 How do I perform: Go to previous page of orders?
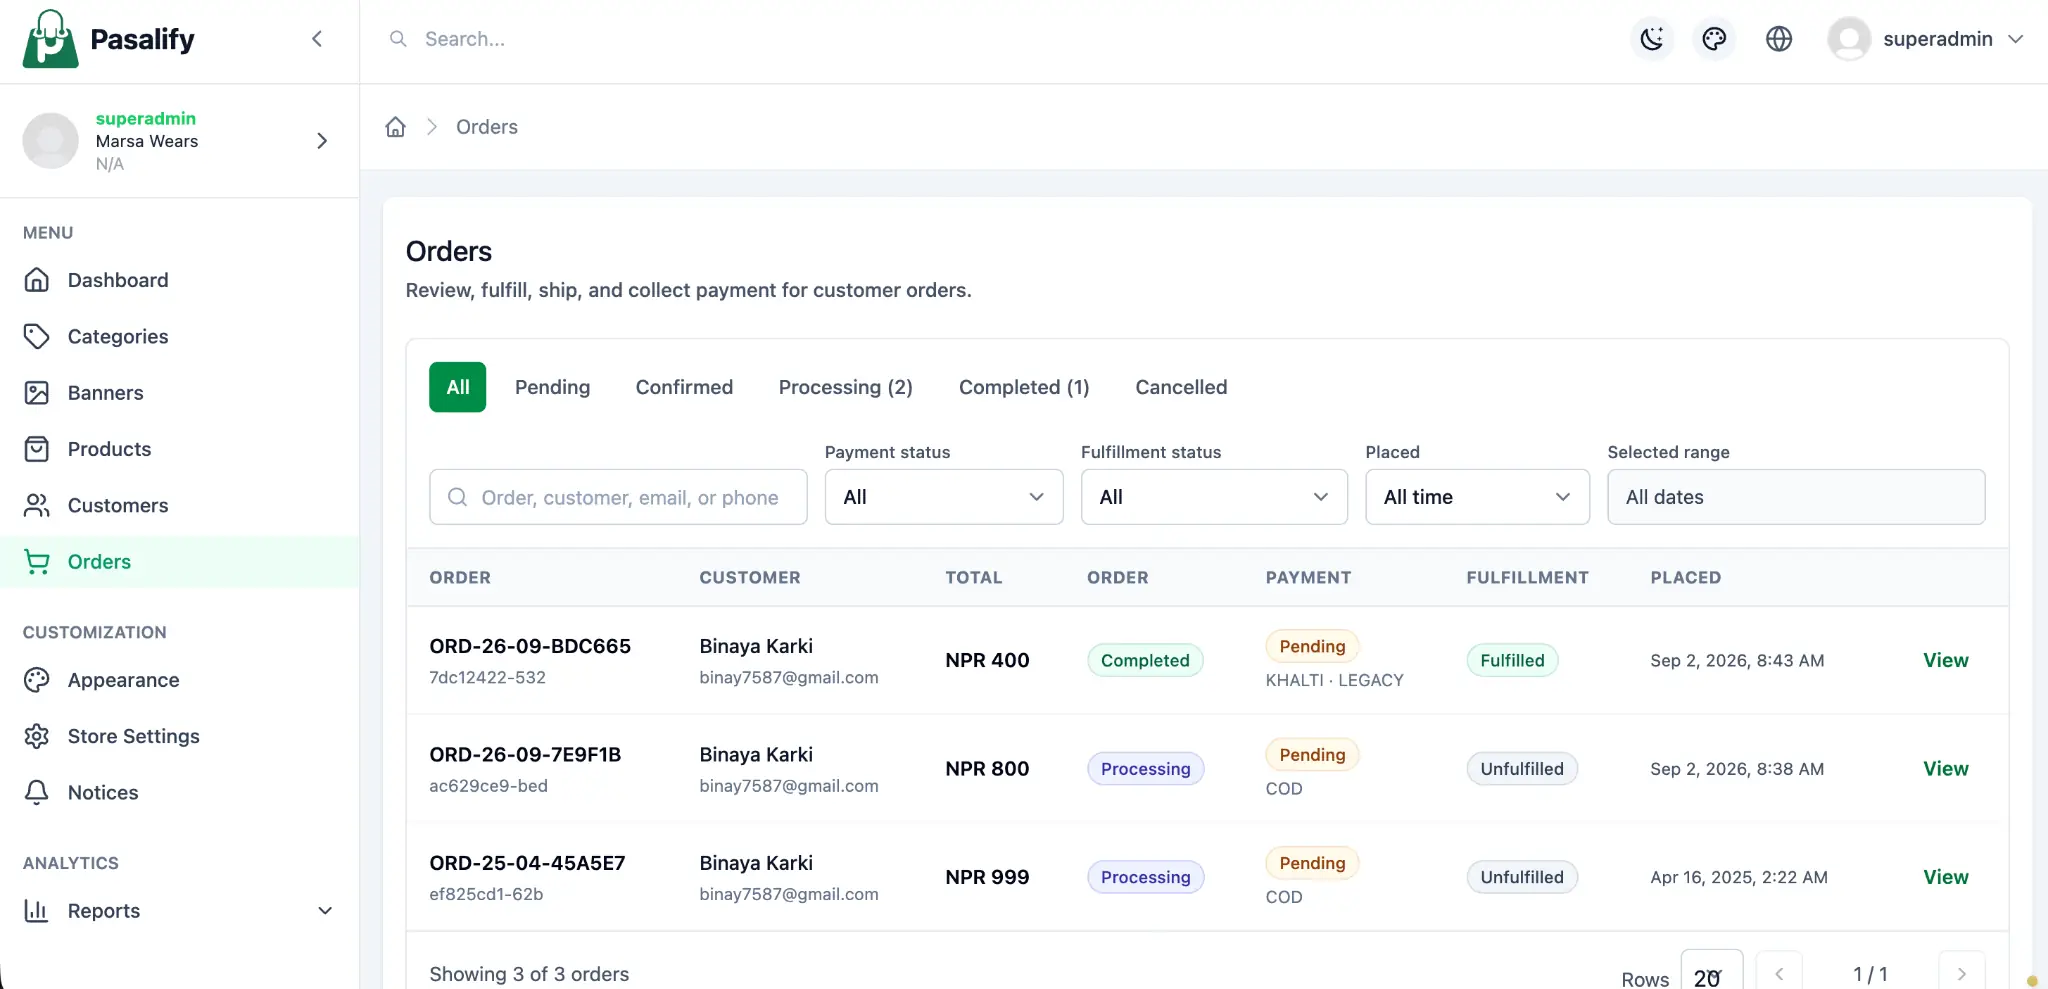[x=1779, y=973]
